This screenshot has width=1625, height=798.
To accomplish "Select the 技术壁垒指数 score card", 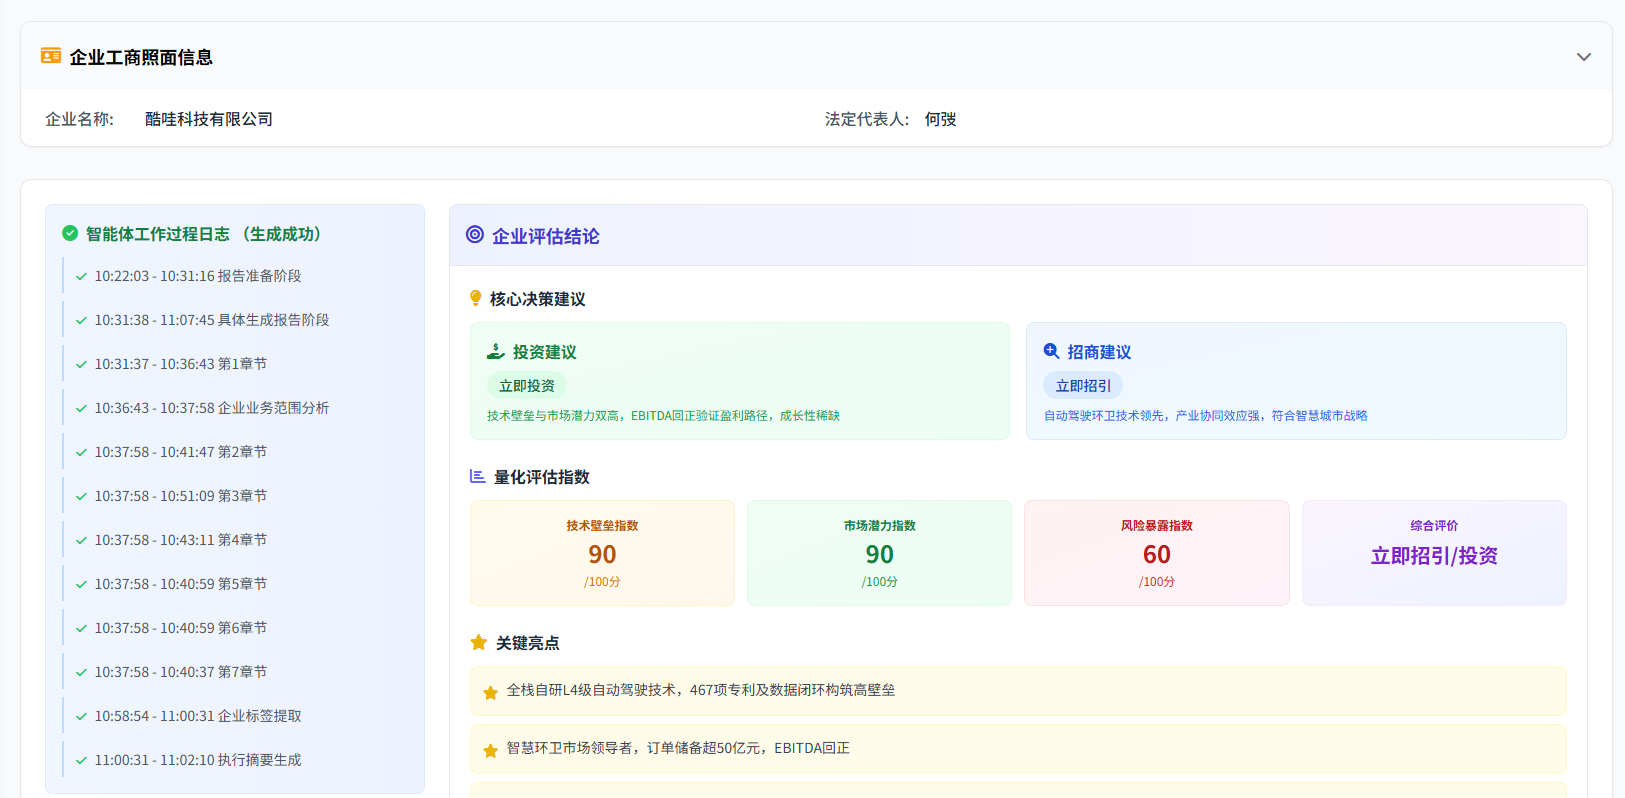I will point(602,552).
